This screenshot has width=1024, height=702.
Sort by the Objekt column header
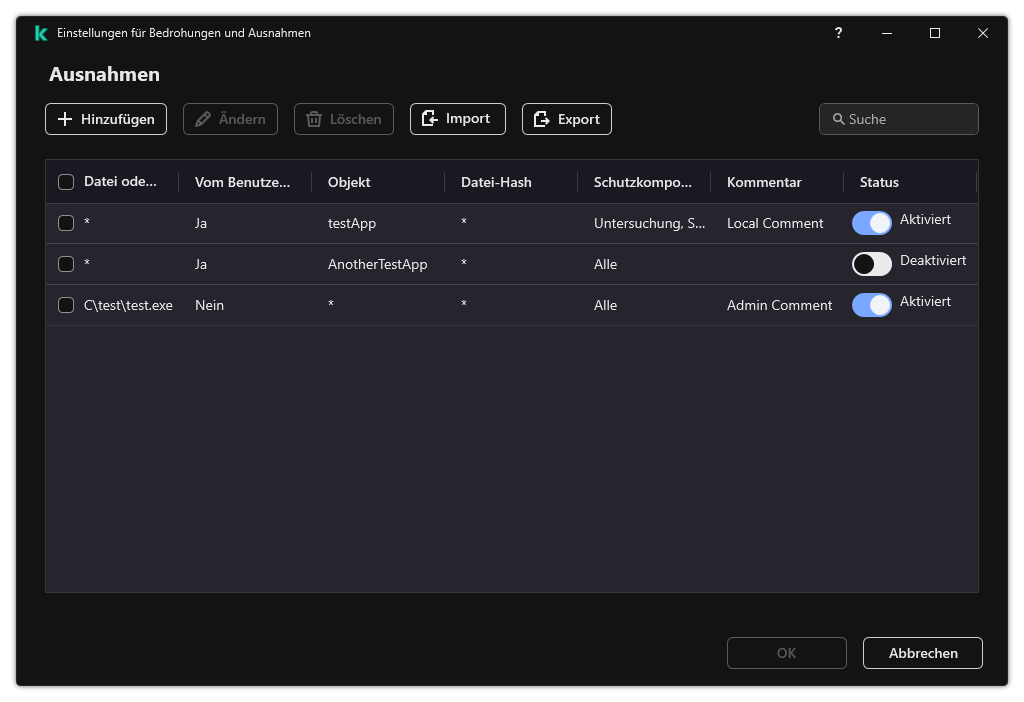(x=349, y=182)
